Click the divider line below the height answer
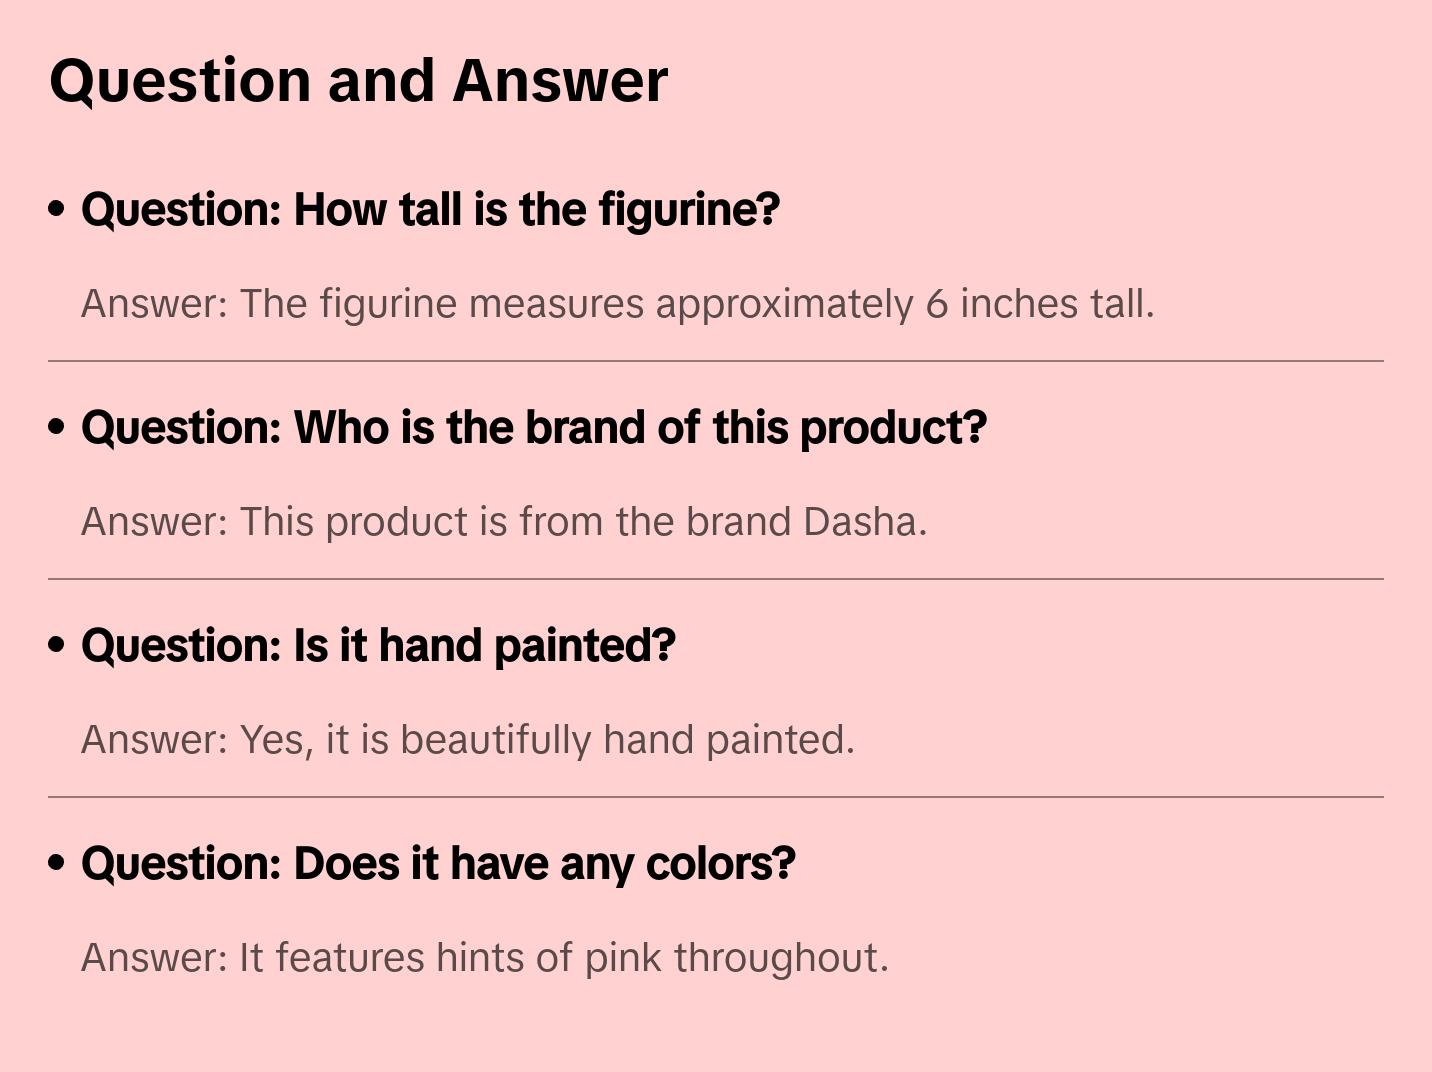 716,361
